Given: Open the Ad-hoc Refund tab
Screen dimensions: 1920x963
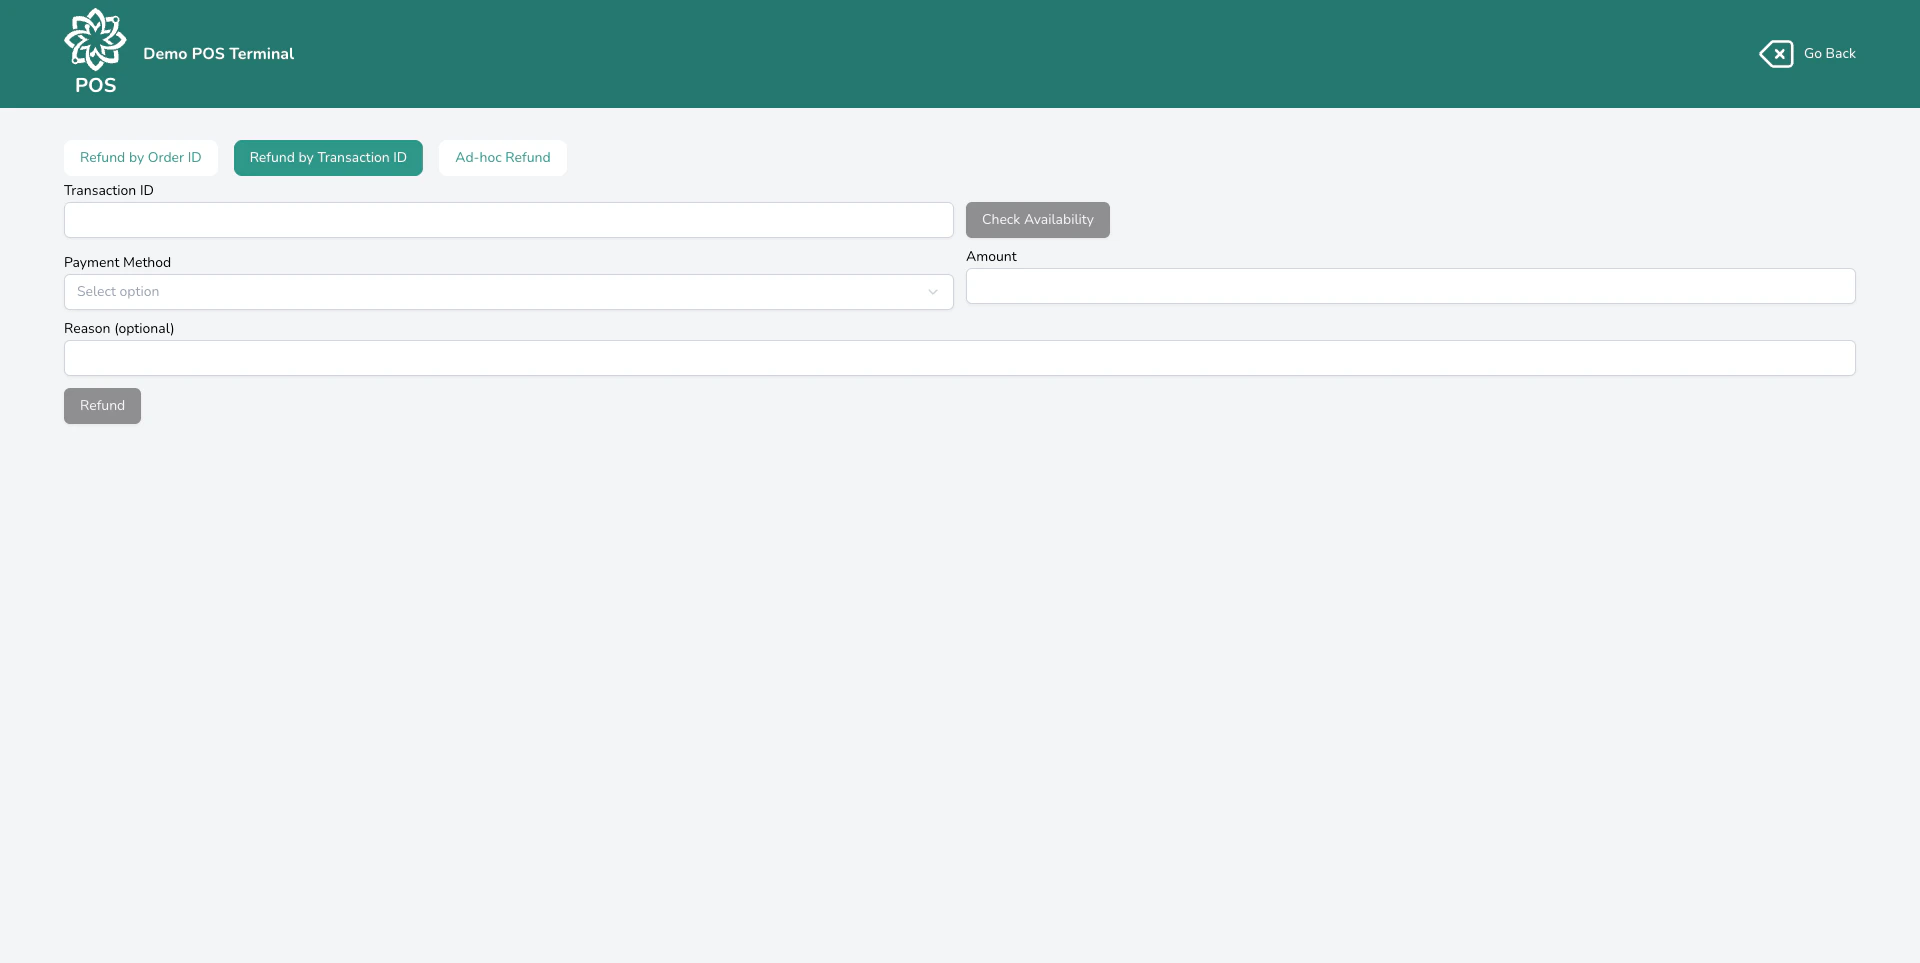Looking at the screenshot, I should 502,157.
